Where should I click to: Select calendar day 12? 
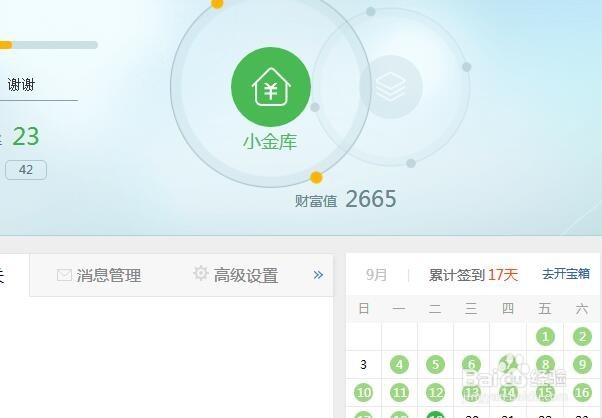[x=435, y=393]
